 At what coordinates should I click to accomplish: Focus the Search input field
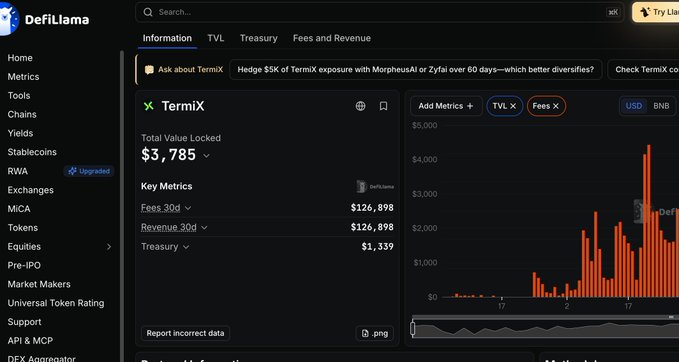point(379,12)
